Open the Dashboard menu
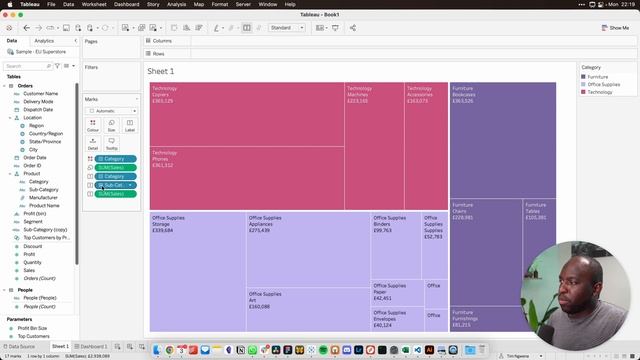640x360 pixels. pyautogui.click(x=127, y=4)
